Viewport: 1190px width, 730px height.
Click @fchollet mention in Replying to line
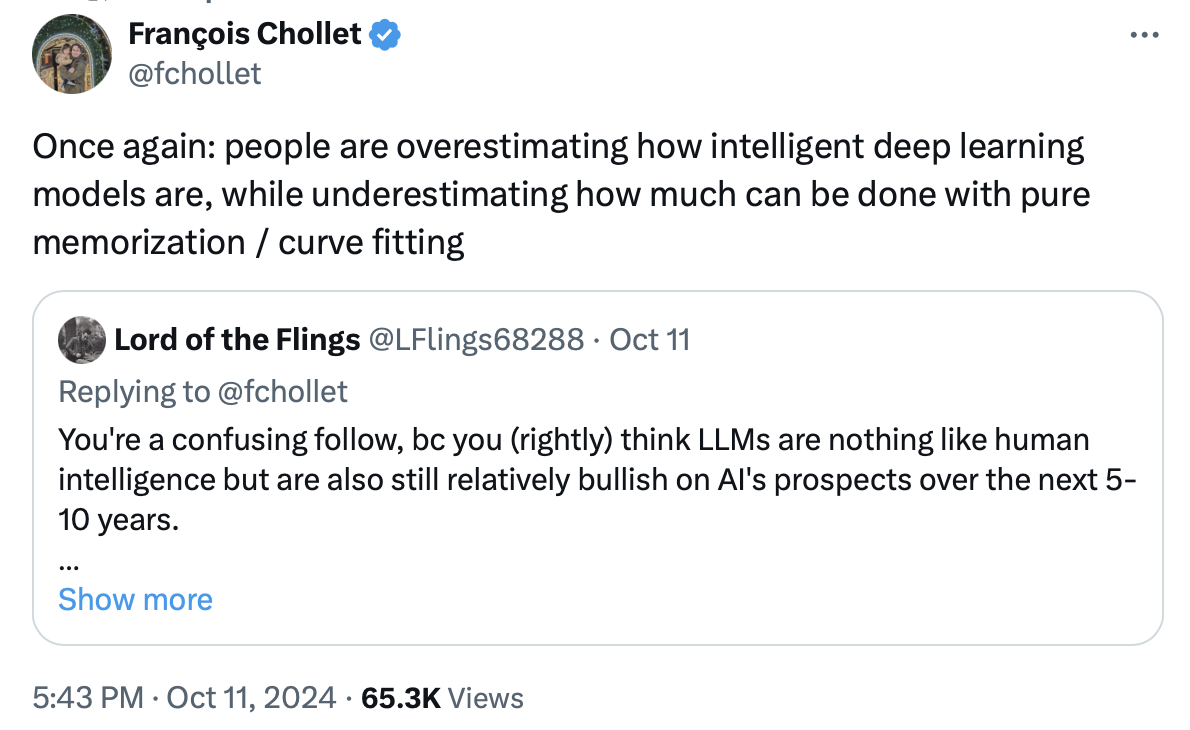click(282, 391)
